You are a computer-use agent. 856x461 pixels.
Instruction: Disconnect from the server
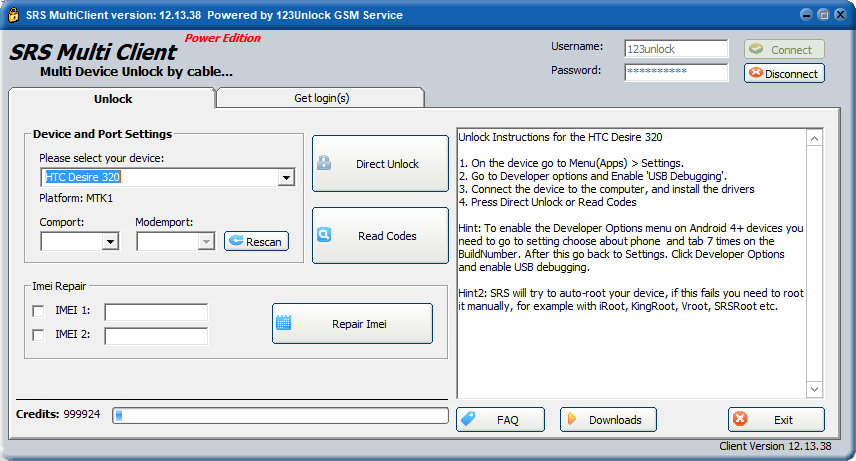point(784,73)
